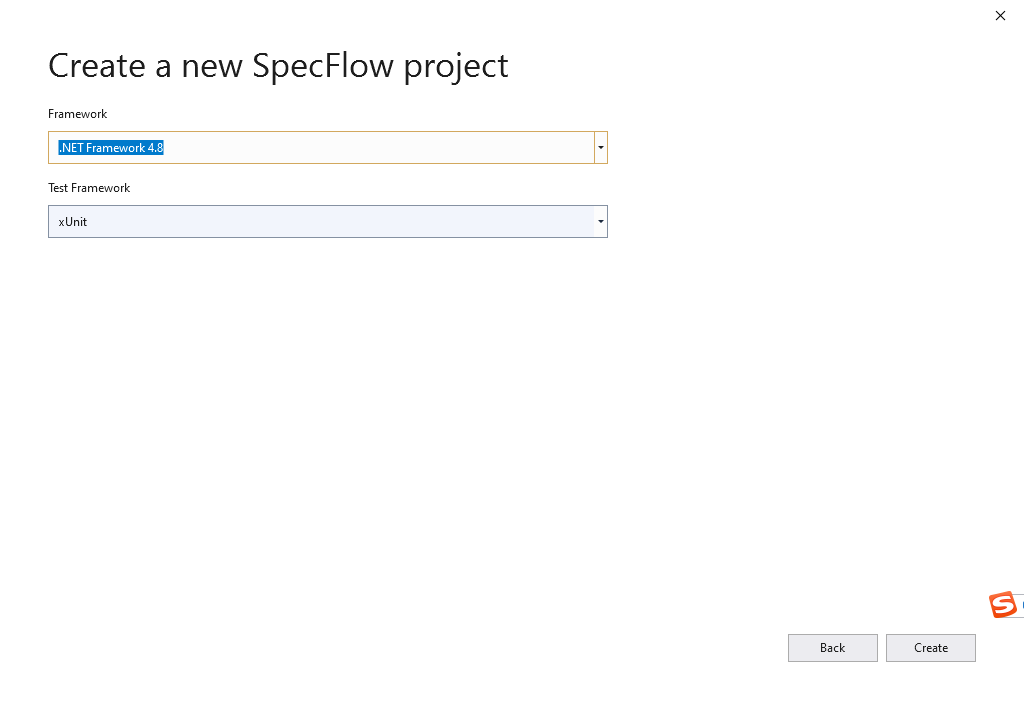Pick a different .NET Framework version
Image resolution: width=1024 pixels, height=710 pixels.
point(600,147)
